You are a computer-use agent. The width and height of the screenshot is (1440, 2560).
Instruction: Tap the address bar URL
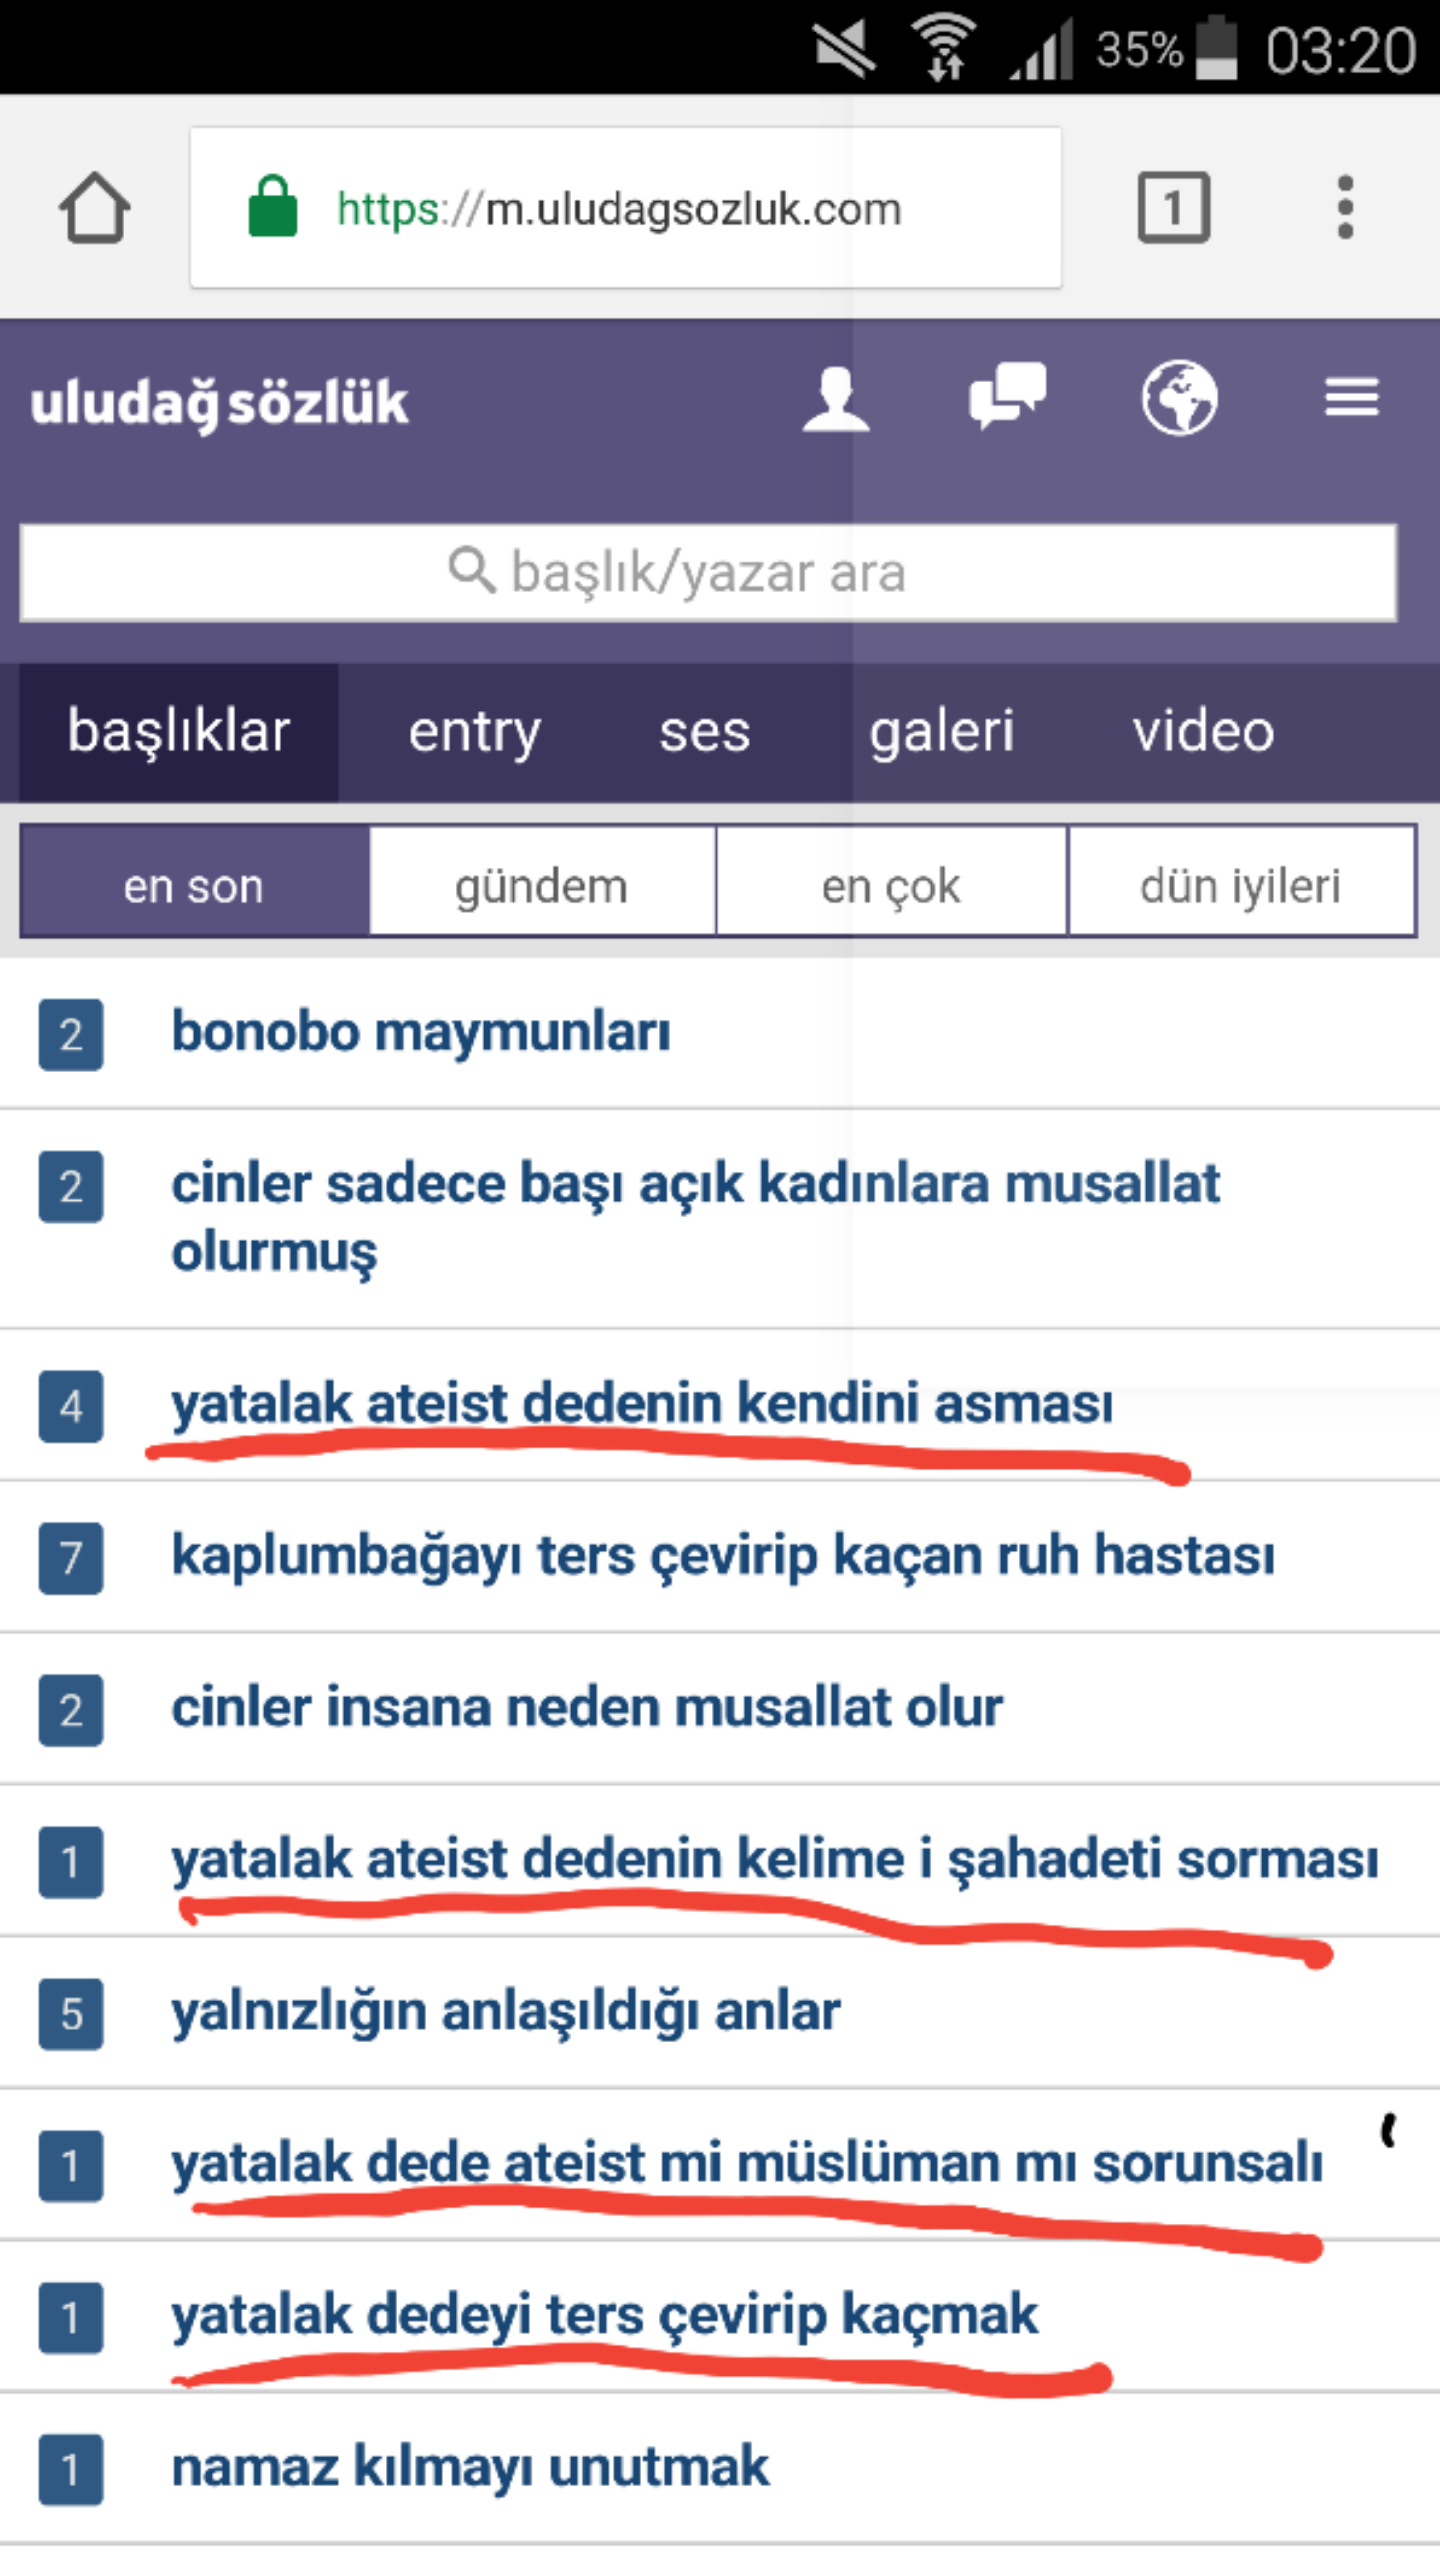620,209
